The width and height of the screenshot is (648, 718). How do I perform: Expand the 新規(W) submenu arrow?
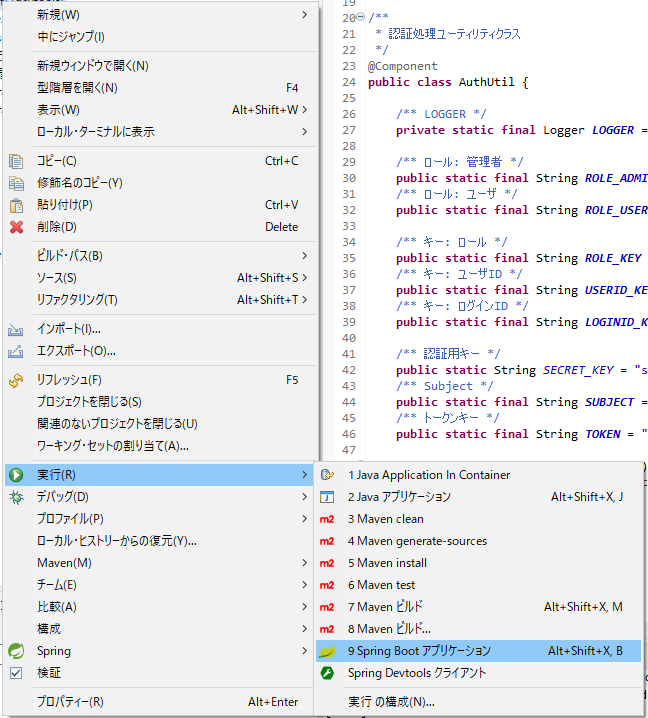click(305, 15)
